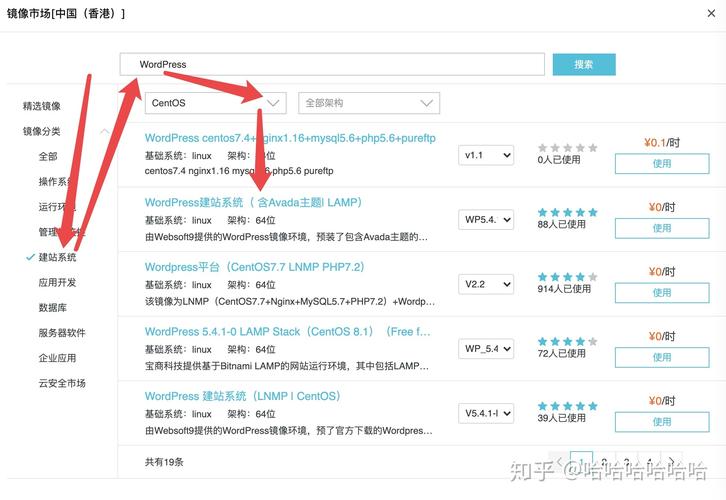Image resolution: width=726 pixels, height=500 pixels.
Task: Click 使用 for WordPress 5.4.1-0 LAMP Stack
Action: tap(662, 357)
